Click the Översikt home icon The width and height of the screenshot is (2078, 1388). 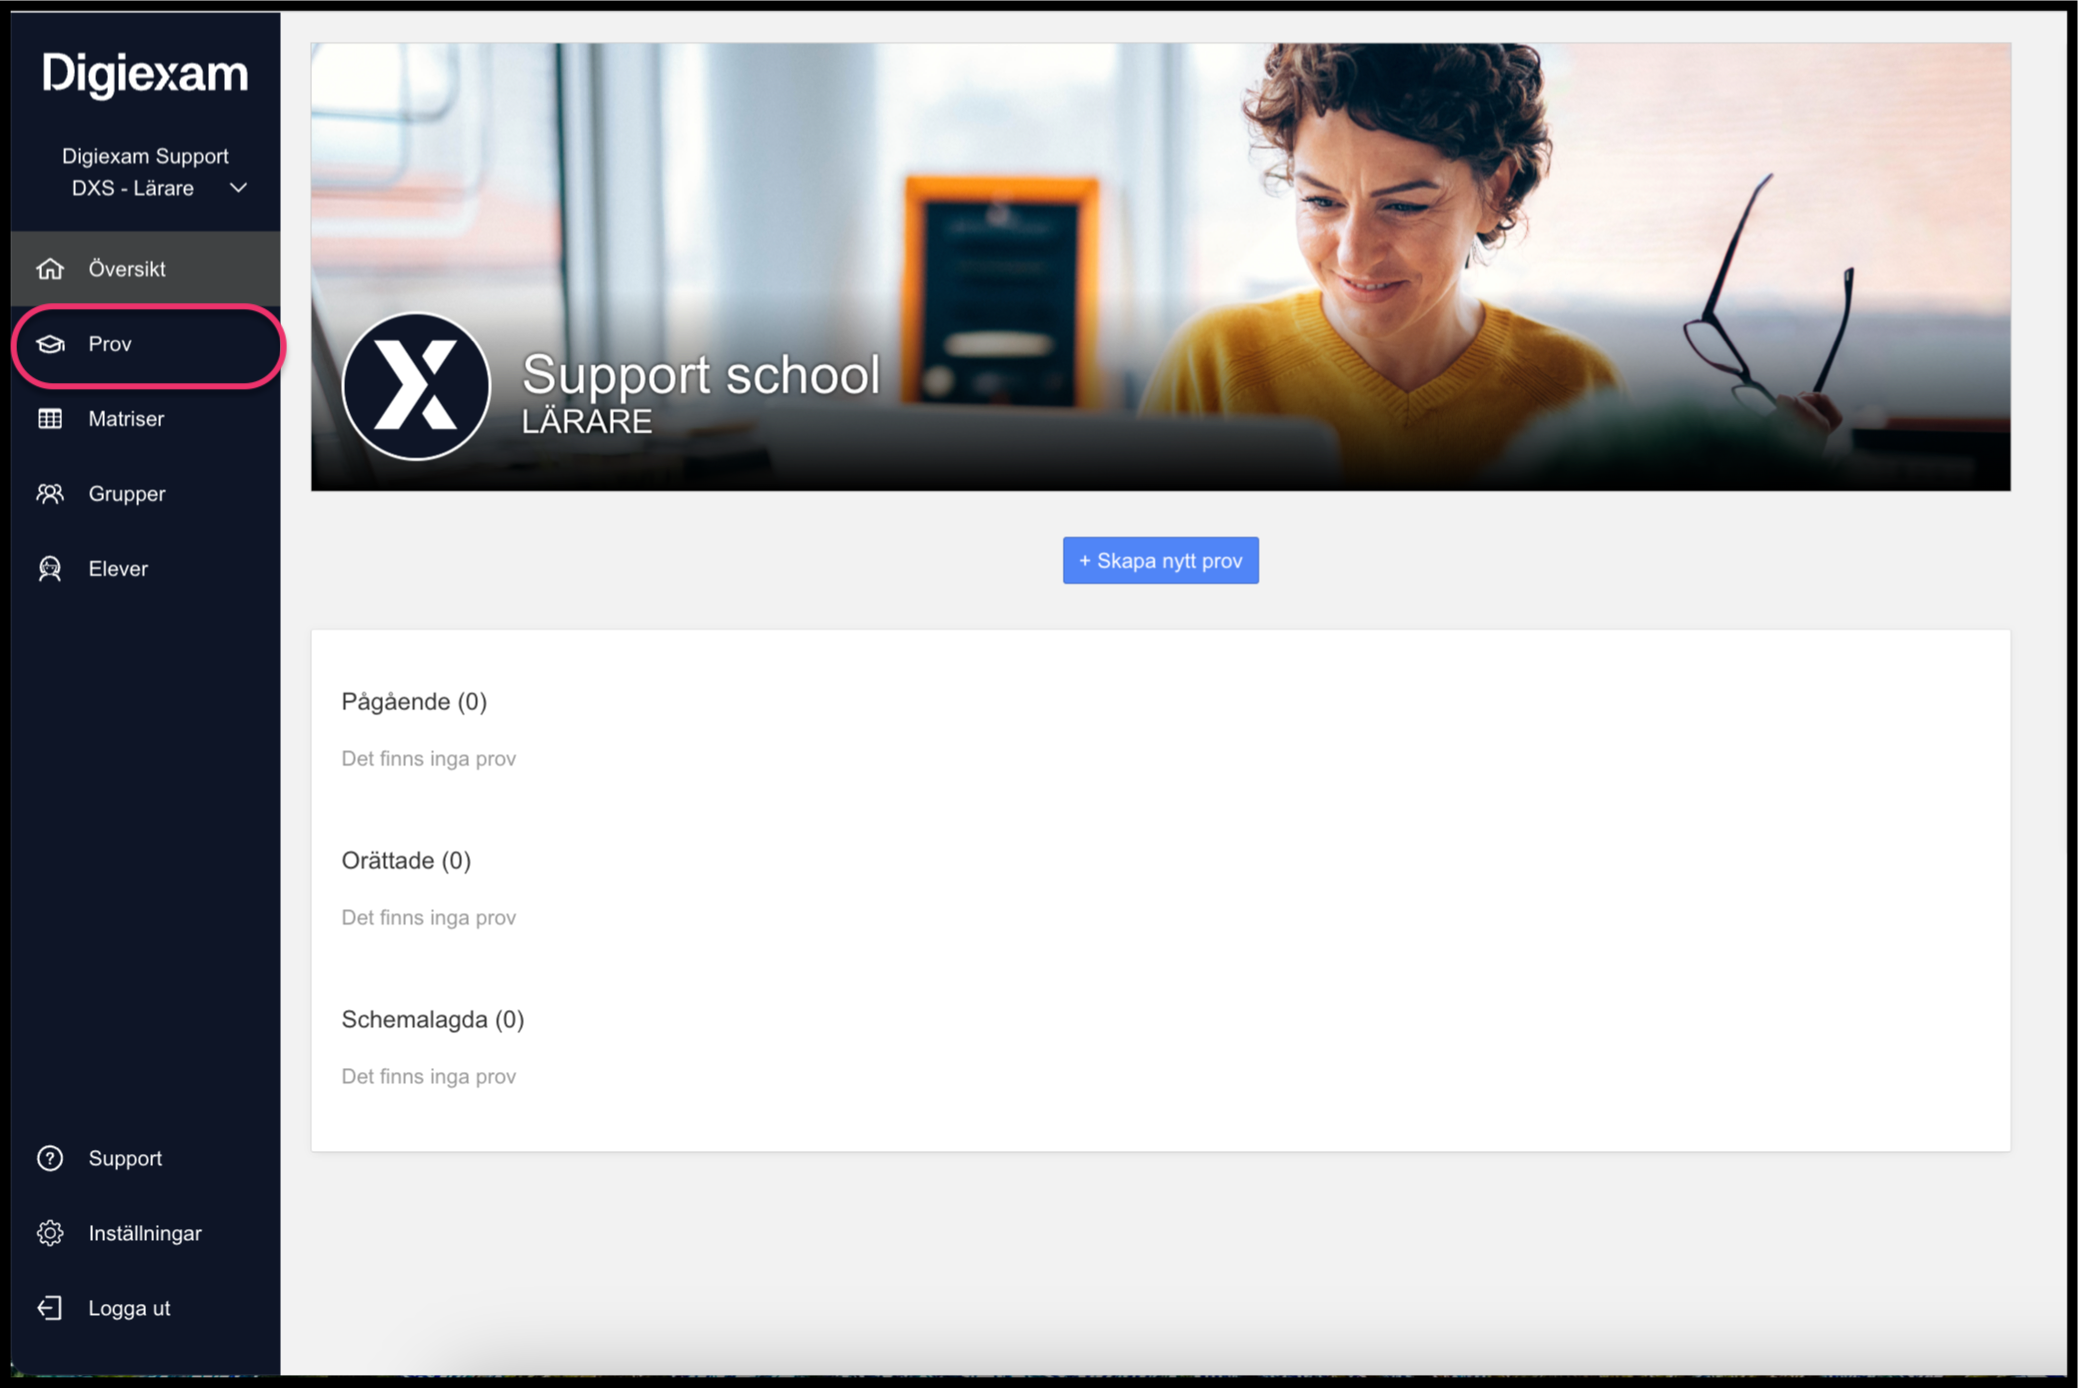[50, 269]
